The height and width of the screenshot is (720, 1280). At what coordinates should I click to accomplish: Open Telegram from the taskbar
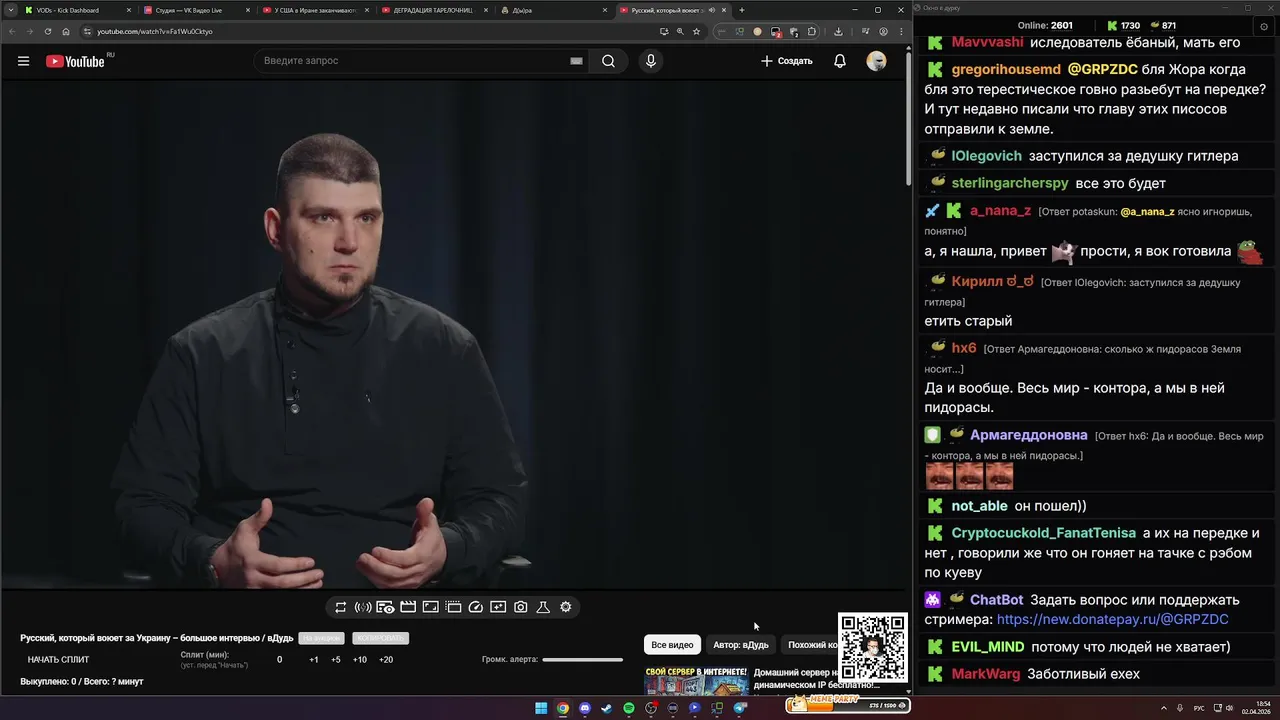(740, 708)
